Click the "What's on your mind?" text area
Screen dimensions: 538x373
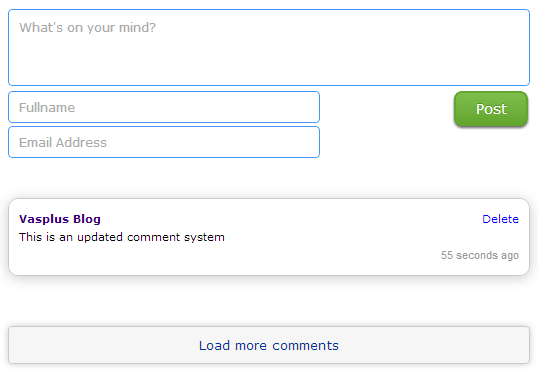tap(269, 47)
